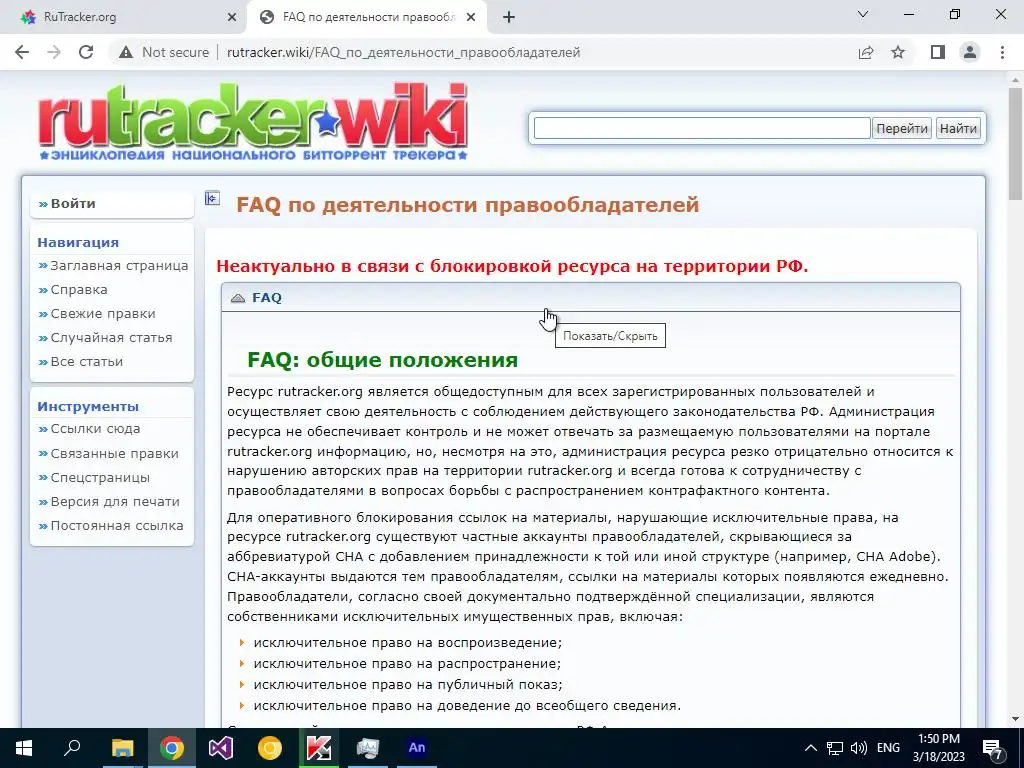Open the Постоянная ссылка link
The width and height of the screenshot is (1024, 768).
pos(117,526)
